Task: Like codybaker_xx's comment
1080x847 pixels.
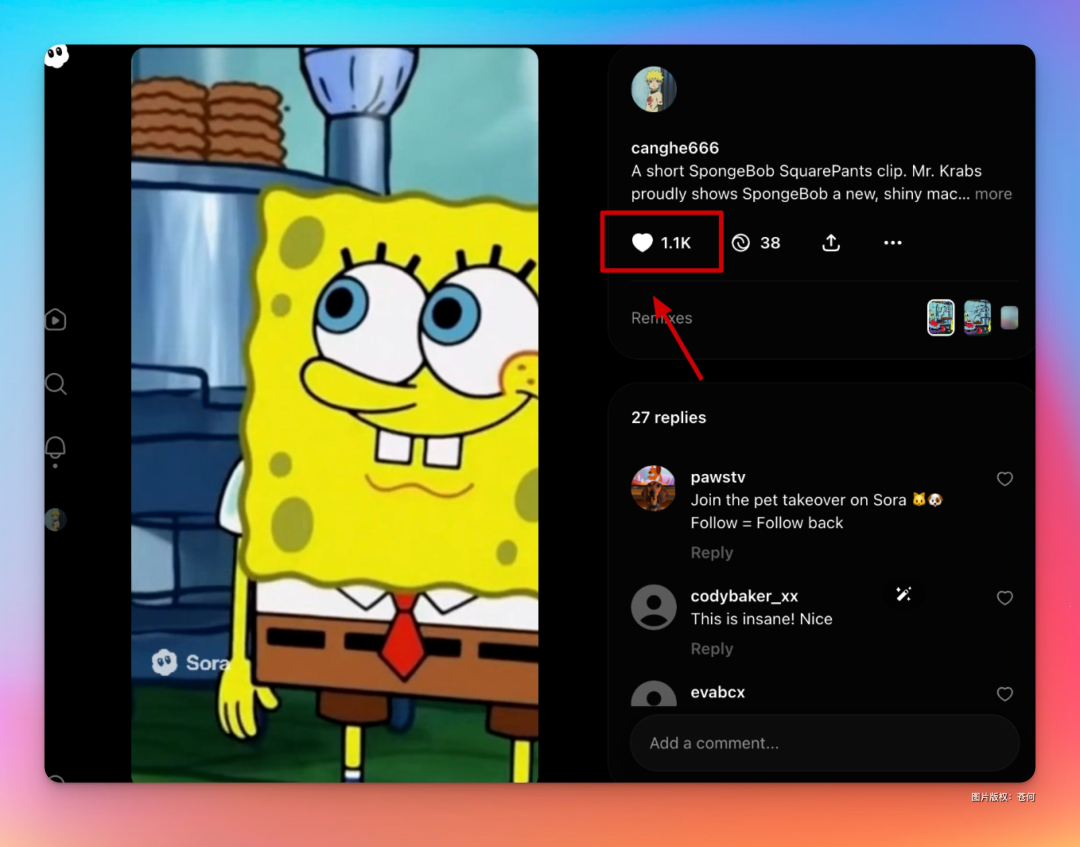Action: click(x=1005, y=598)
